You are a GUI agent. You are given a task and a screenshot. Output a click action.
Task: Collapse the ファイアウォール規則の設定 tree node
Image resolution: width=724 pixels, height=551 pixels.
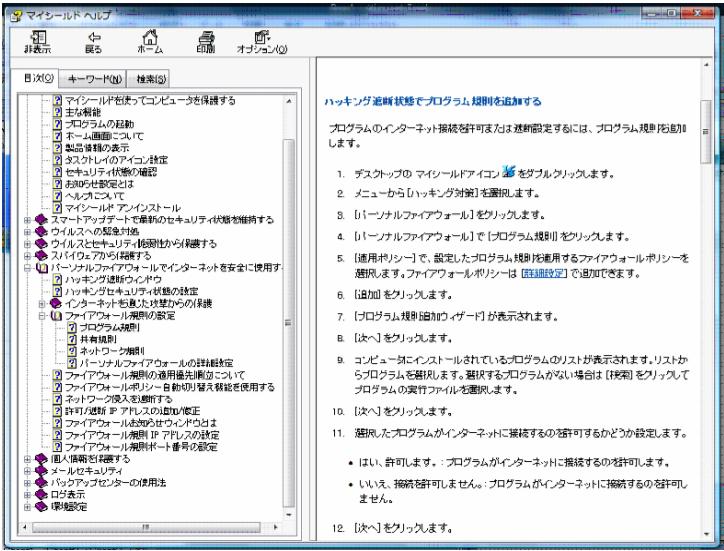41,315
